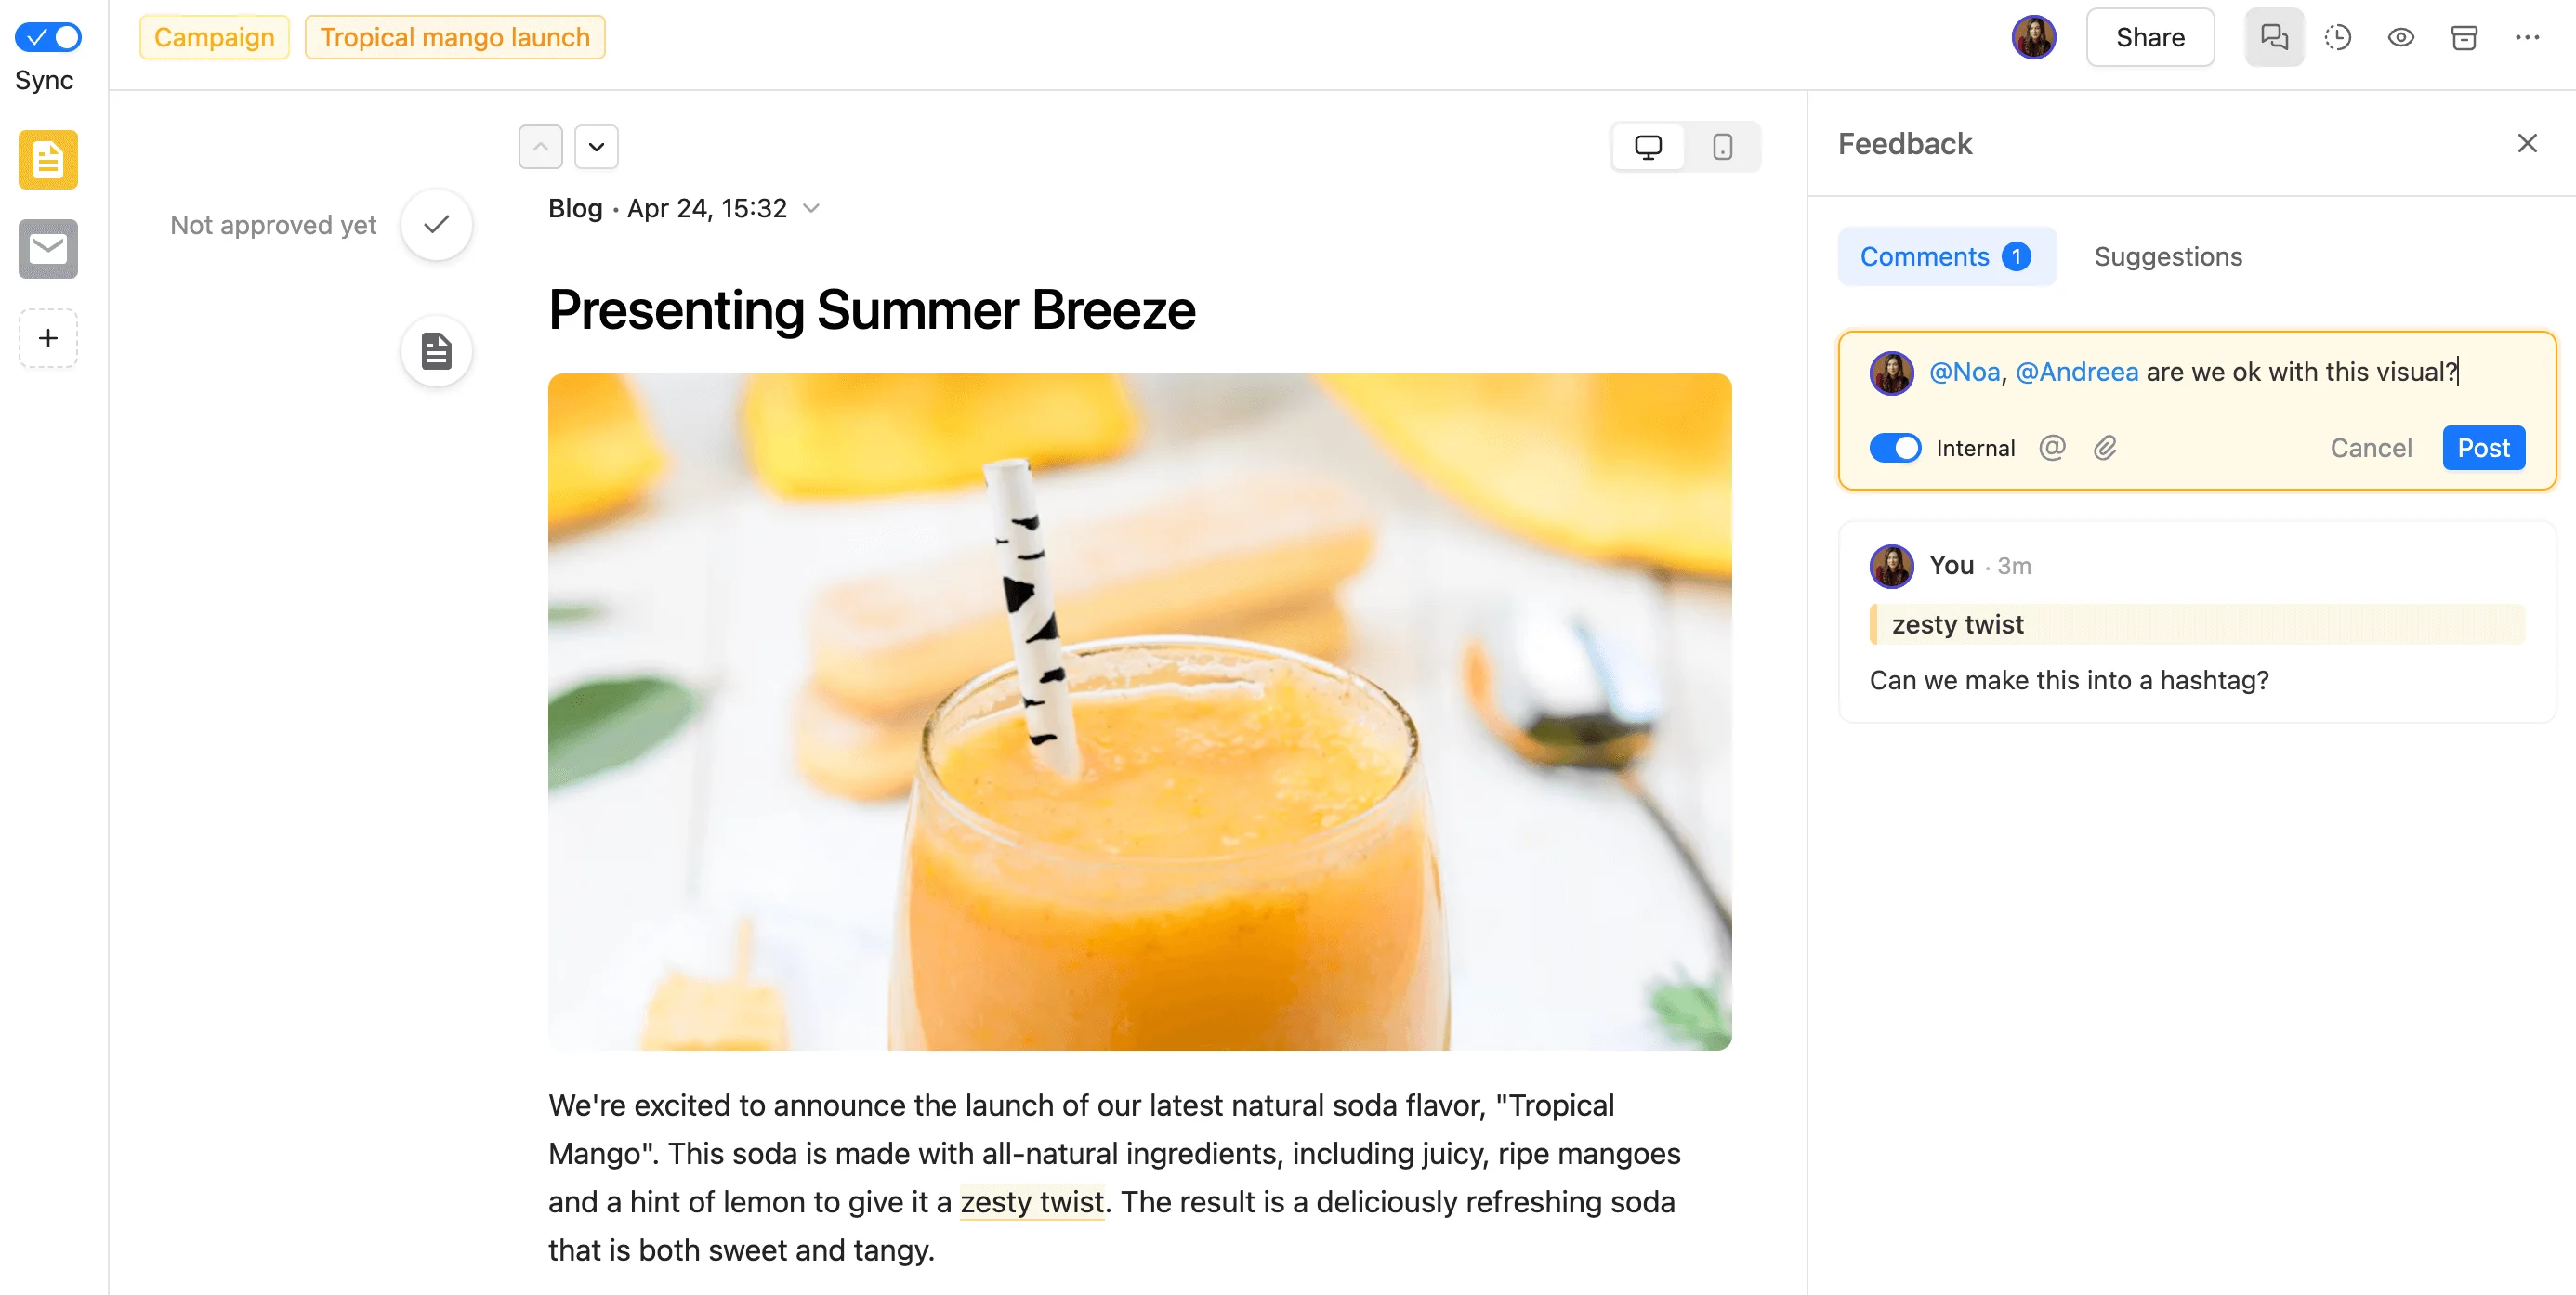The height and width of the screenshot is (1295, 2576).
Task: Click the comment input text field
Action: click(x=2196, y=370)
